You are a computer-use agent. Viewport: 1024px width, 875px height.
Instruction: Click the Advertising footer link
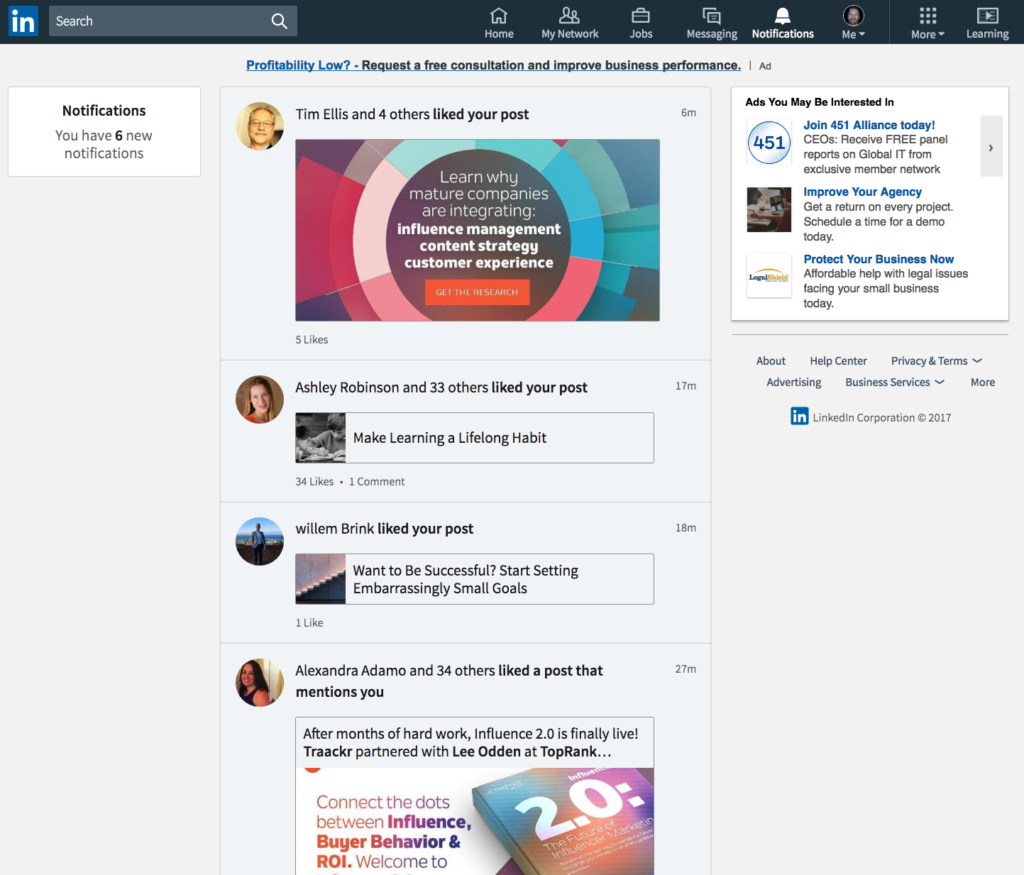pos(793,382)
